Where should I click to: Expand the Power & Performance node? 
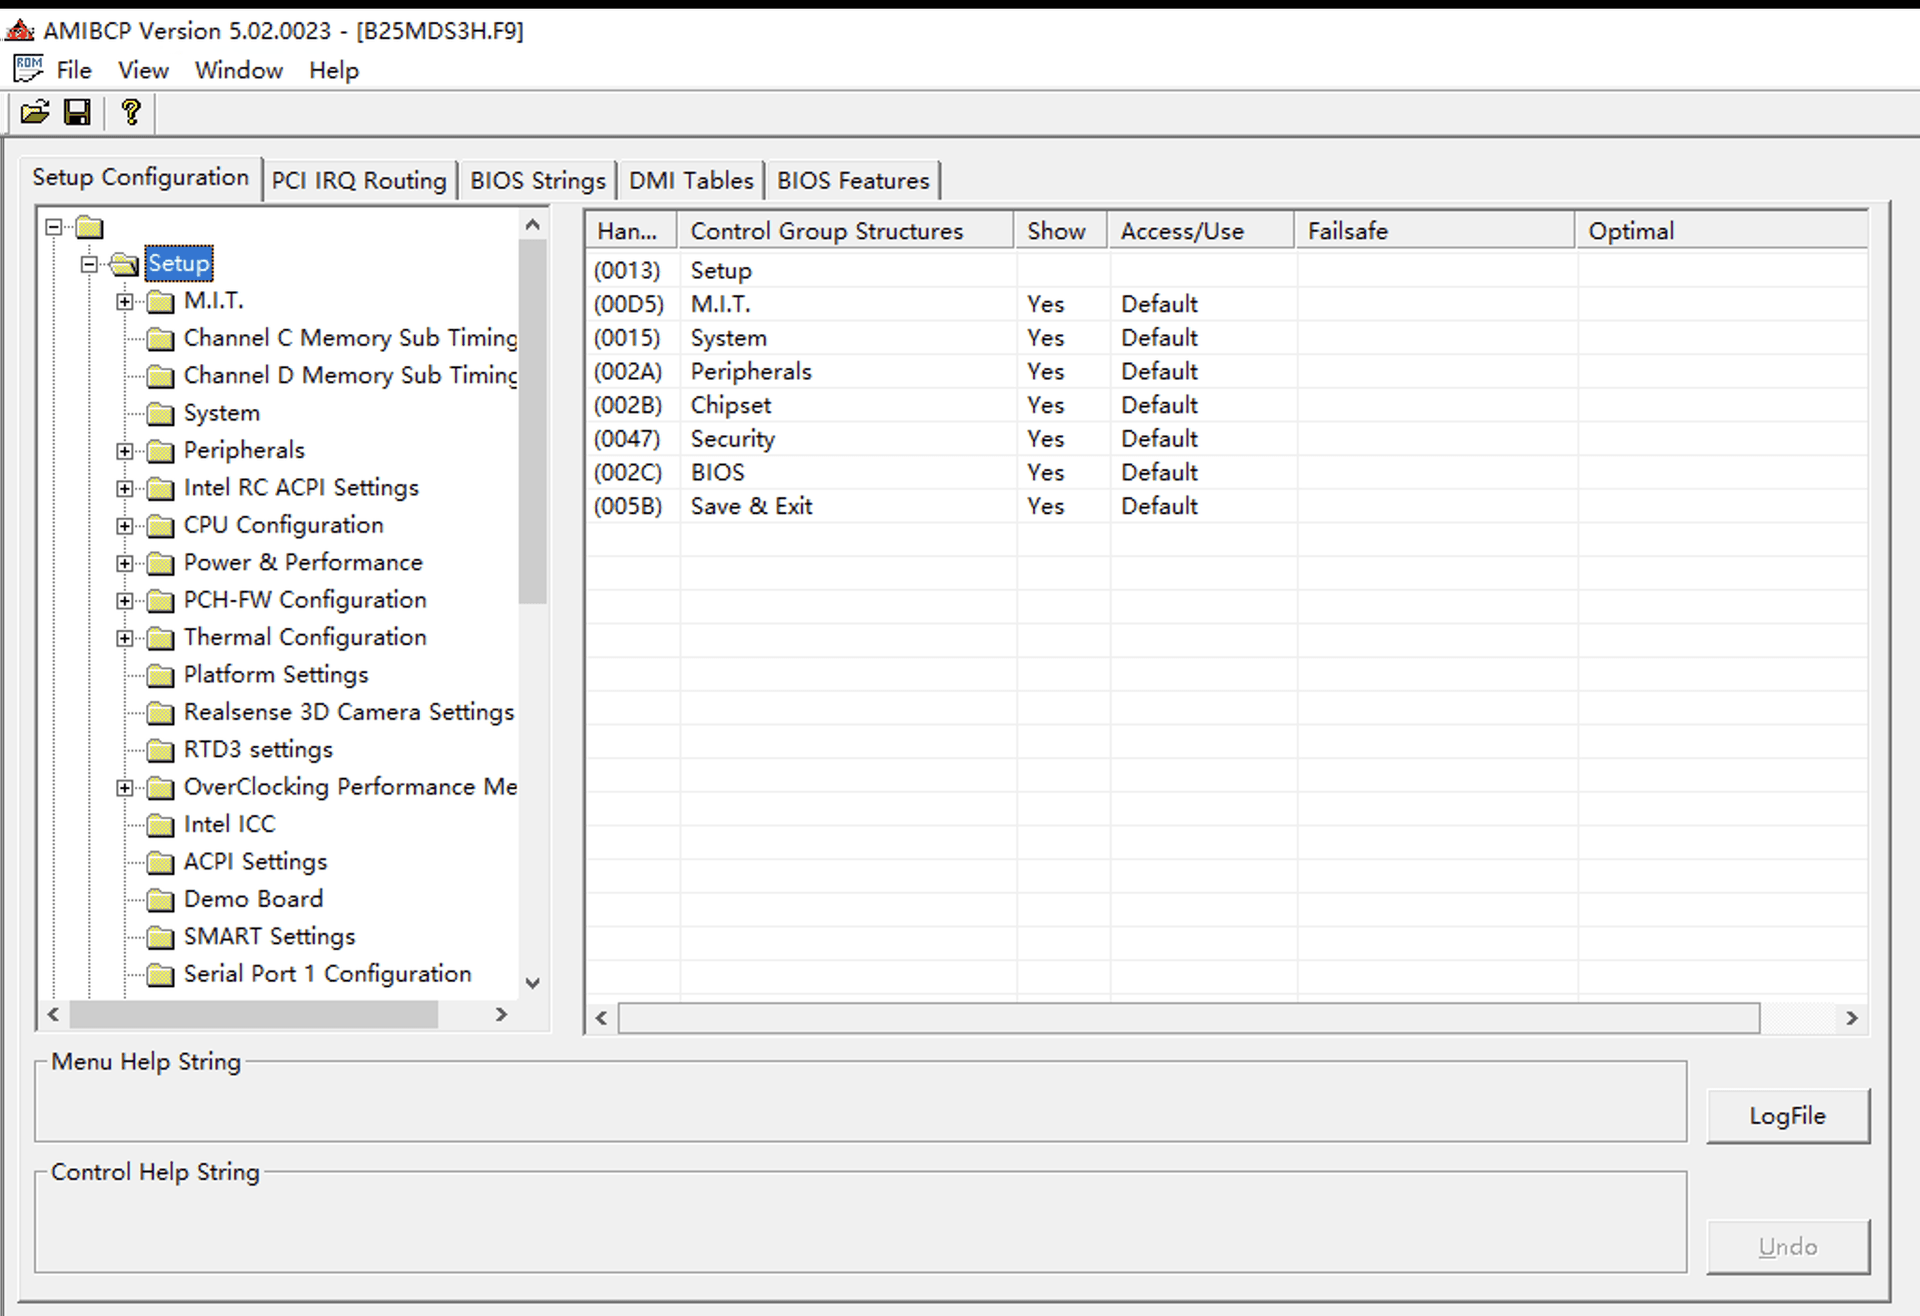click(x=124, y=563)
